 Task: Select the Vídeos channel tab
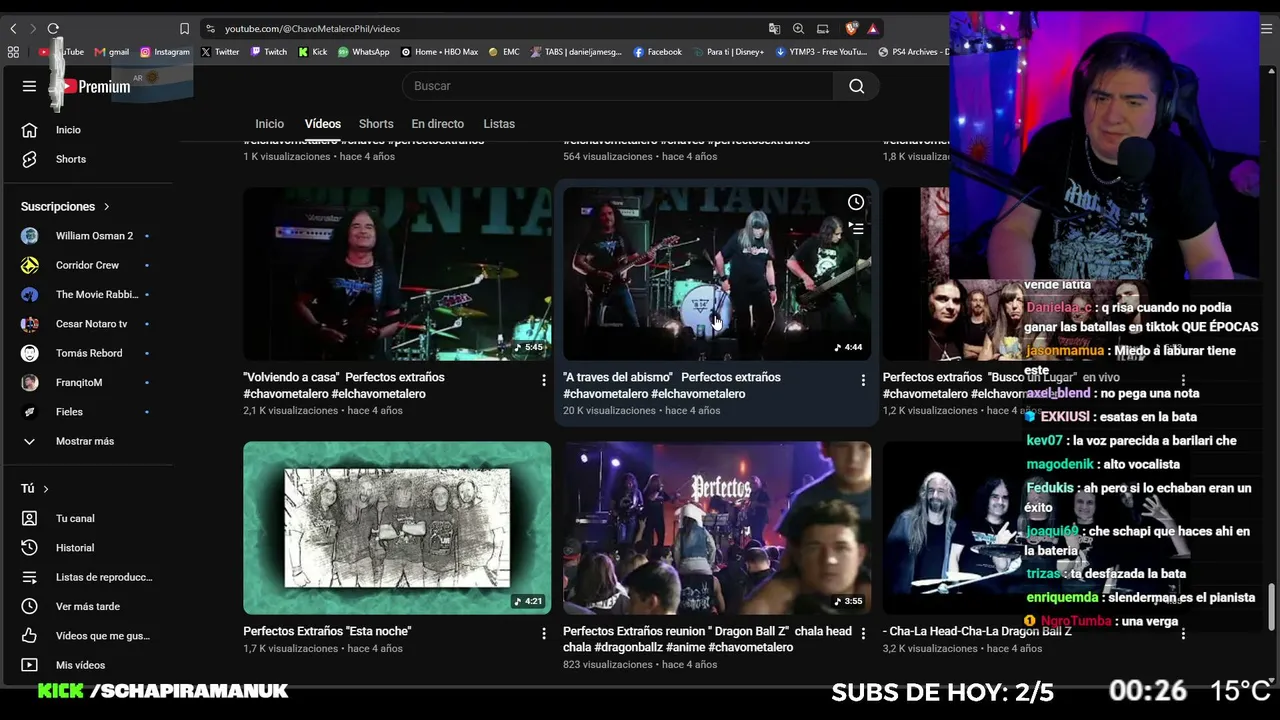[x=323, y=124]
